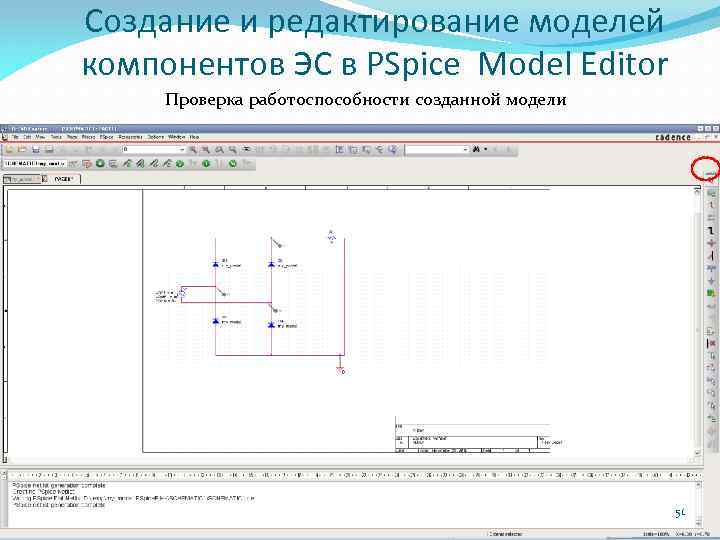Open the Macro menu
Image resolution: width=720 pixels, height=540 pixels.
[88, 137]
